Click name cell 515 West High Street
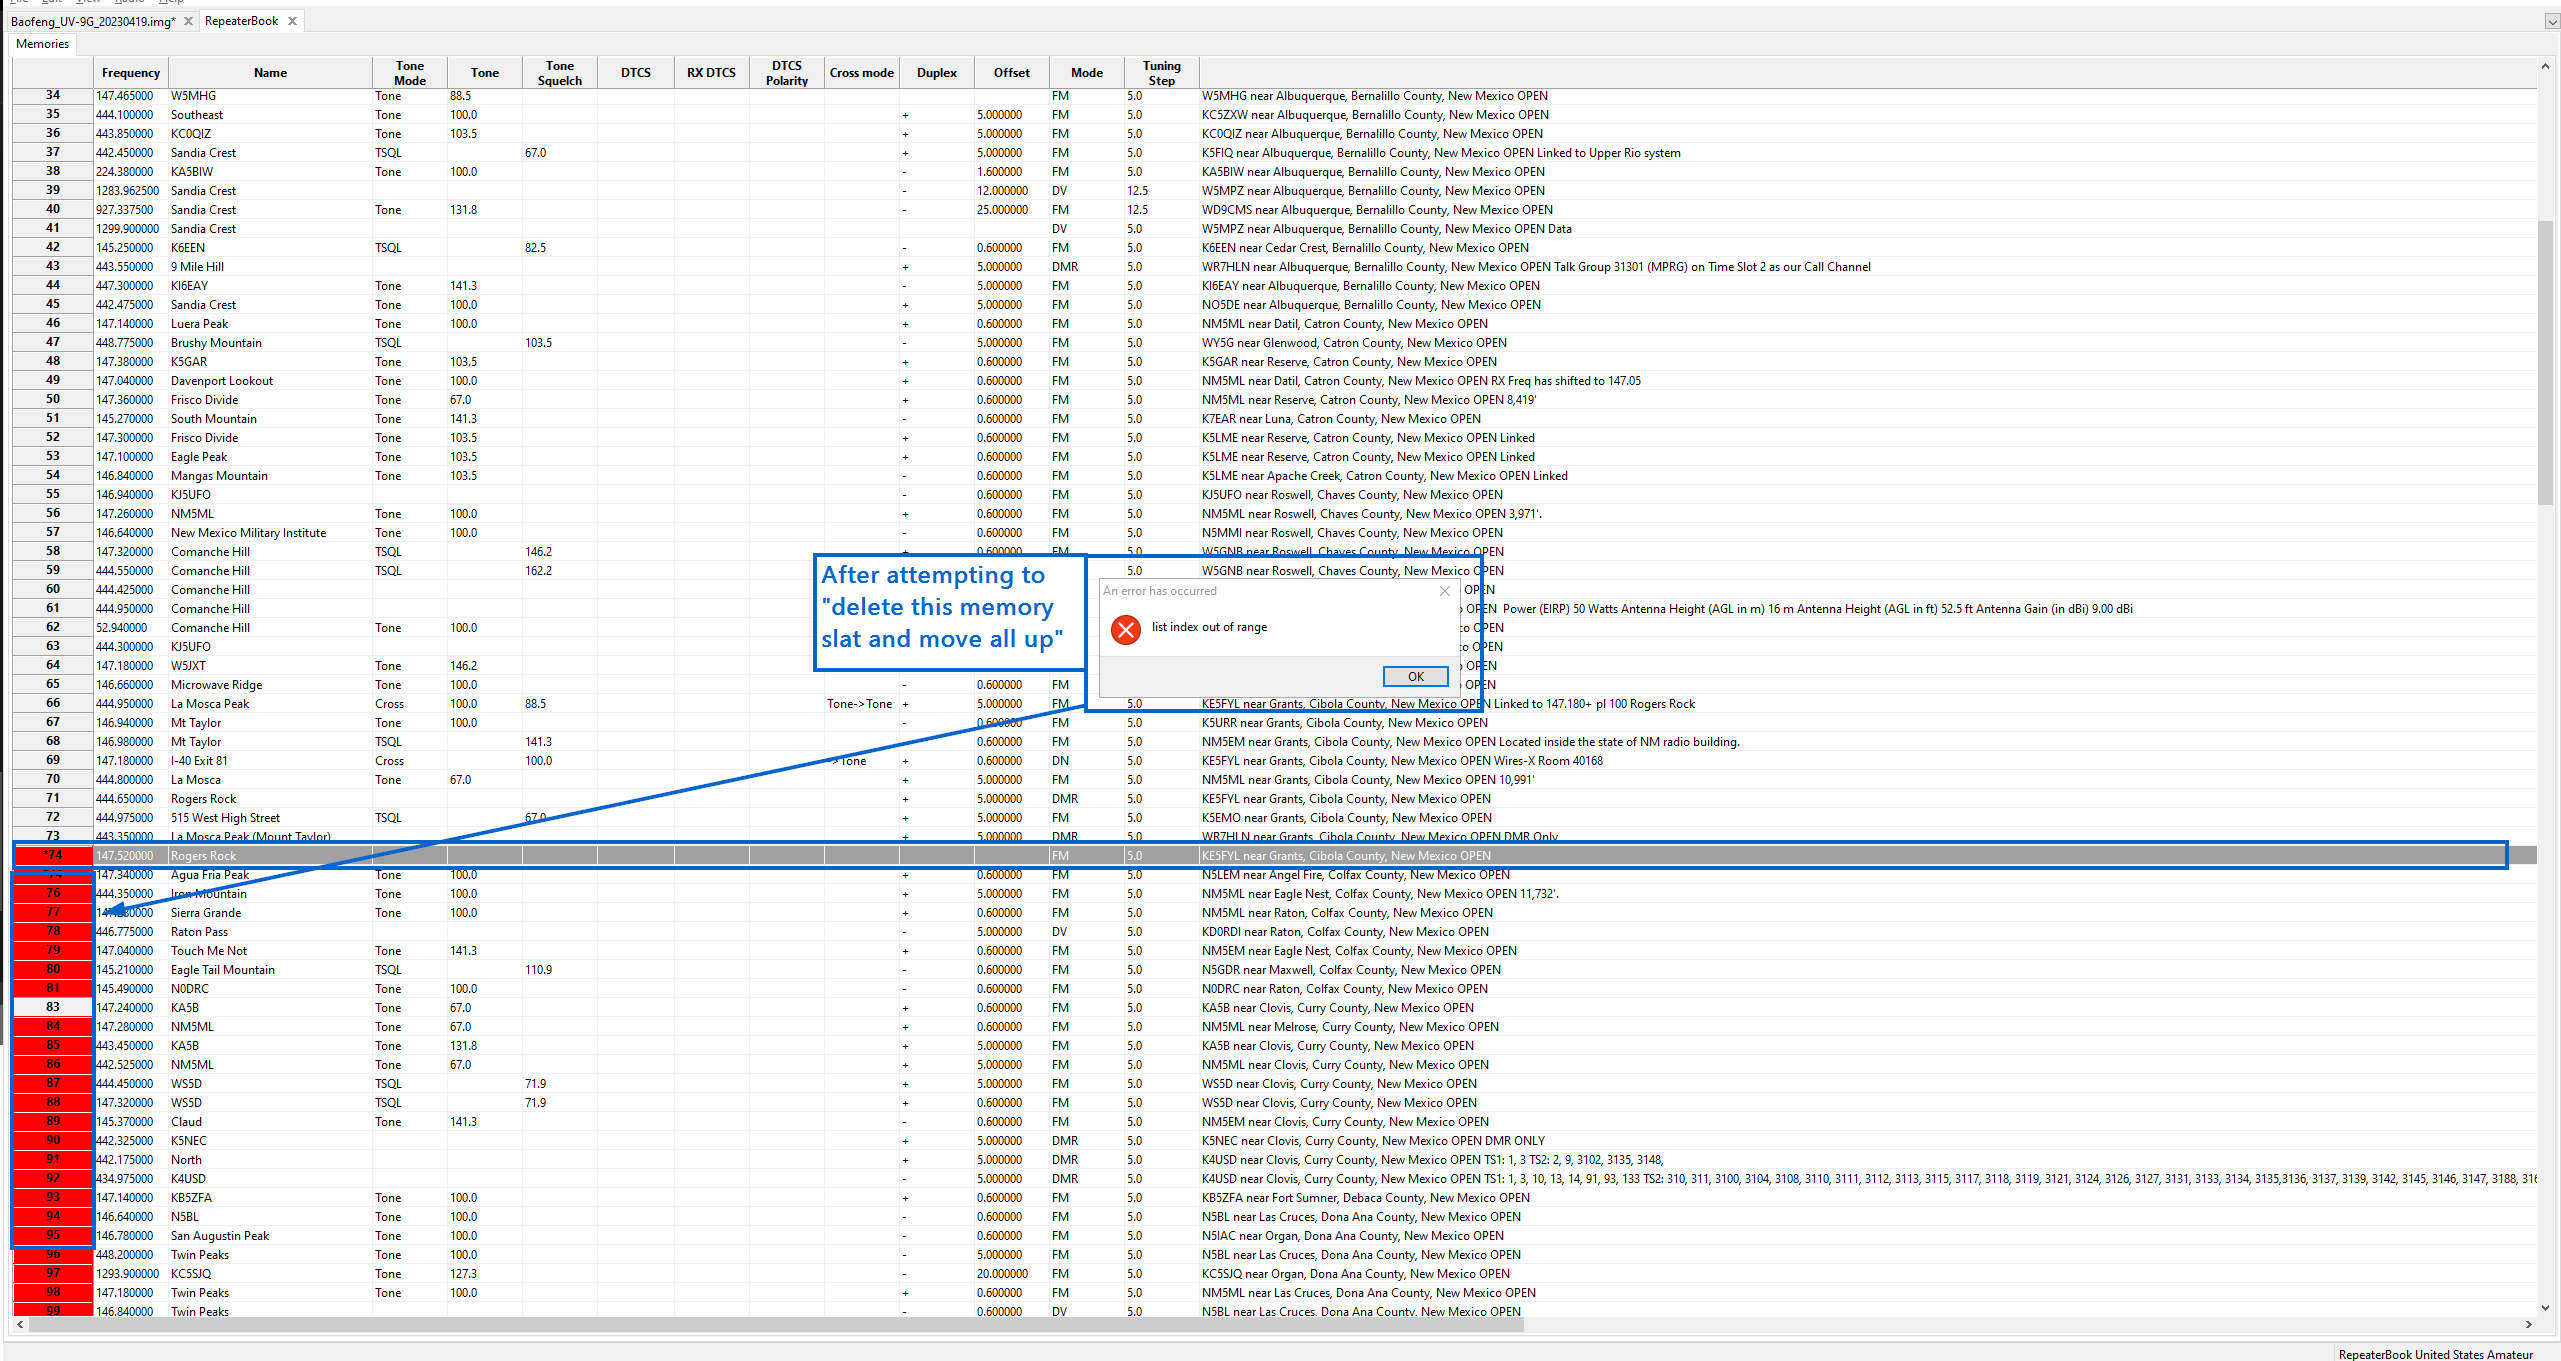Viewport: 2561px width, 1361px height. (270, 818)
